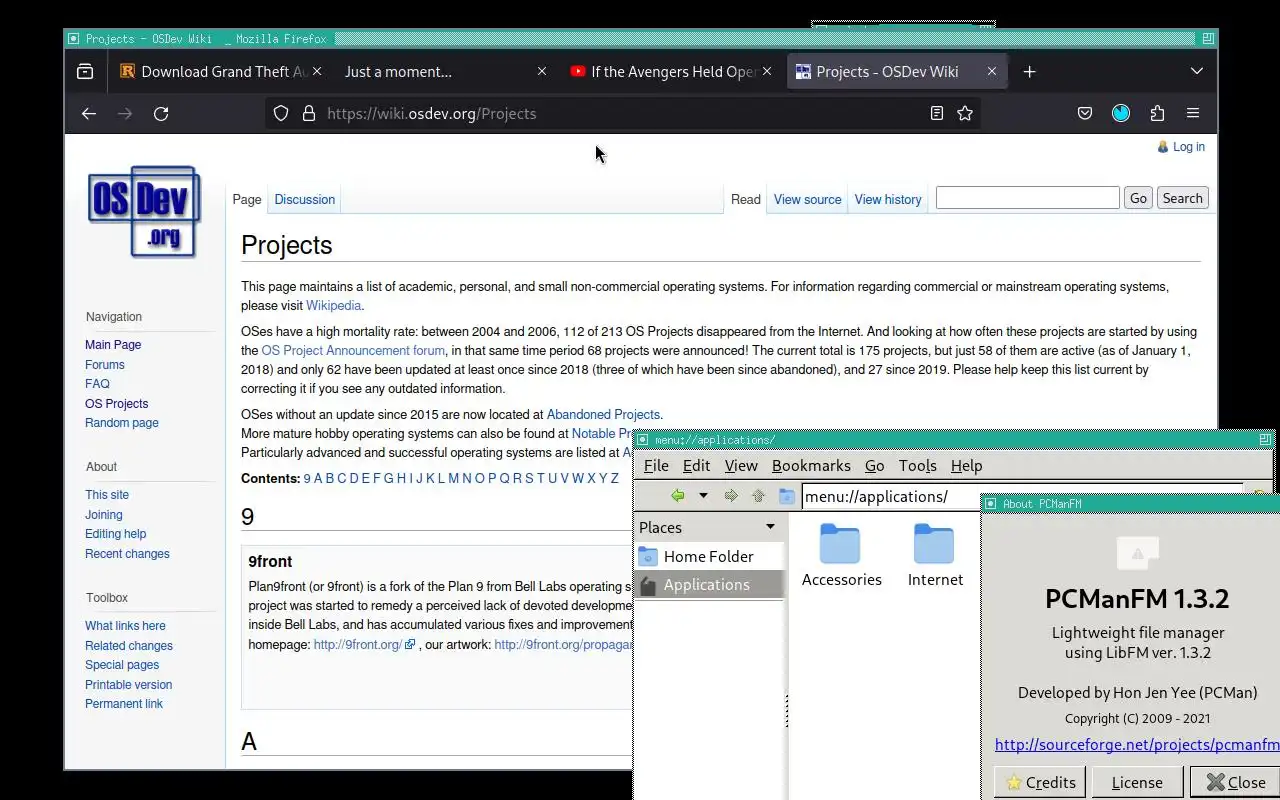Open PCManFM View menu

pyautogui.click(x=741, y=466)
